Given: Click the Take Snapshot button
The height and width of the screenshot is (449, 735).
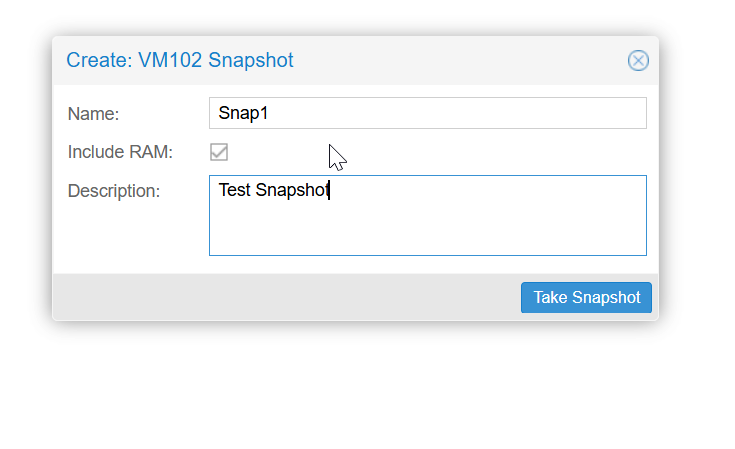Looking at the screenshot, I should 586,297.
